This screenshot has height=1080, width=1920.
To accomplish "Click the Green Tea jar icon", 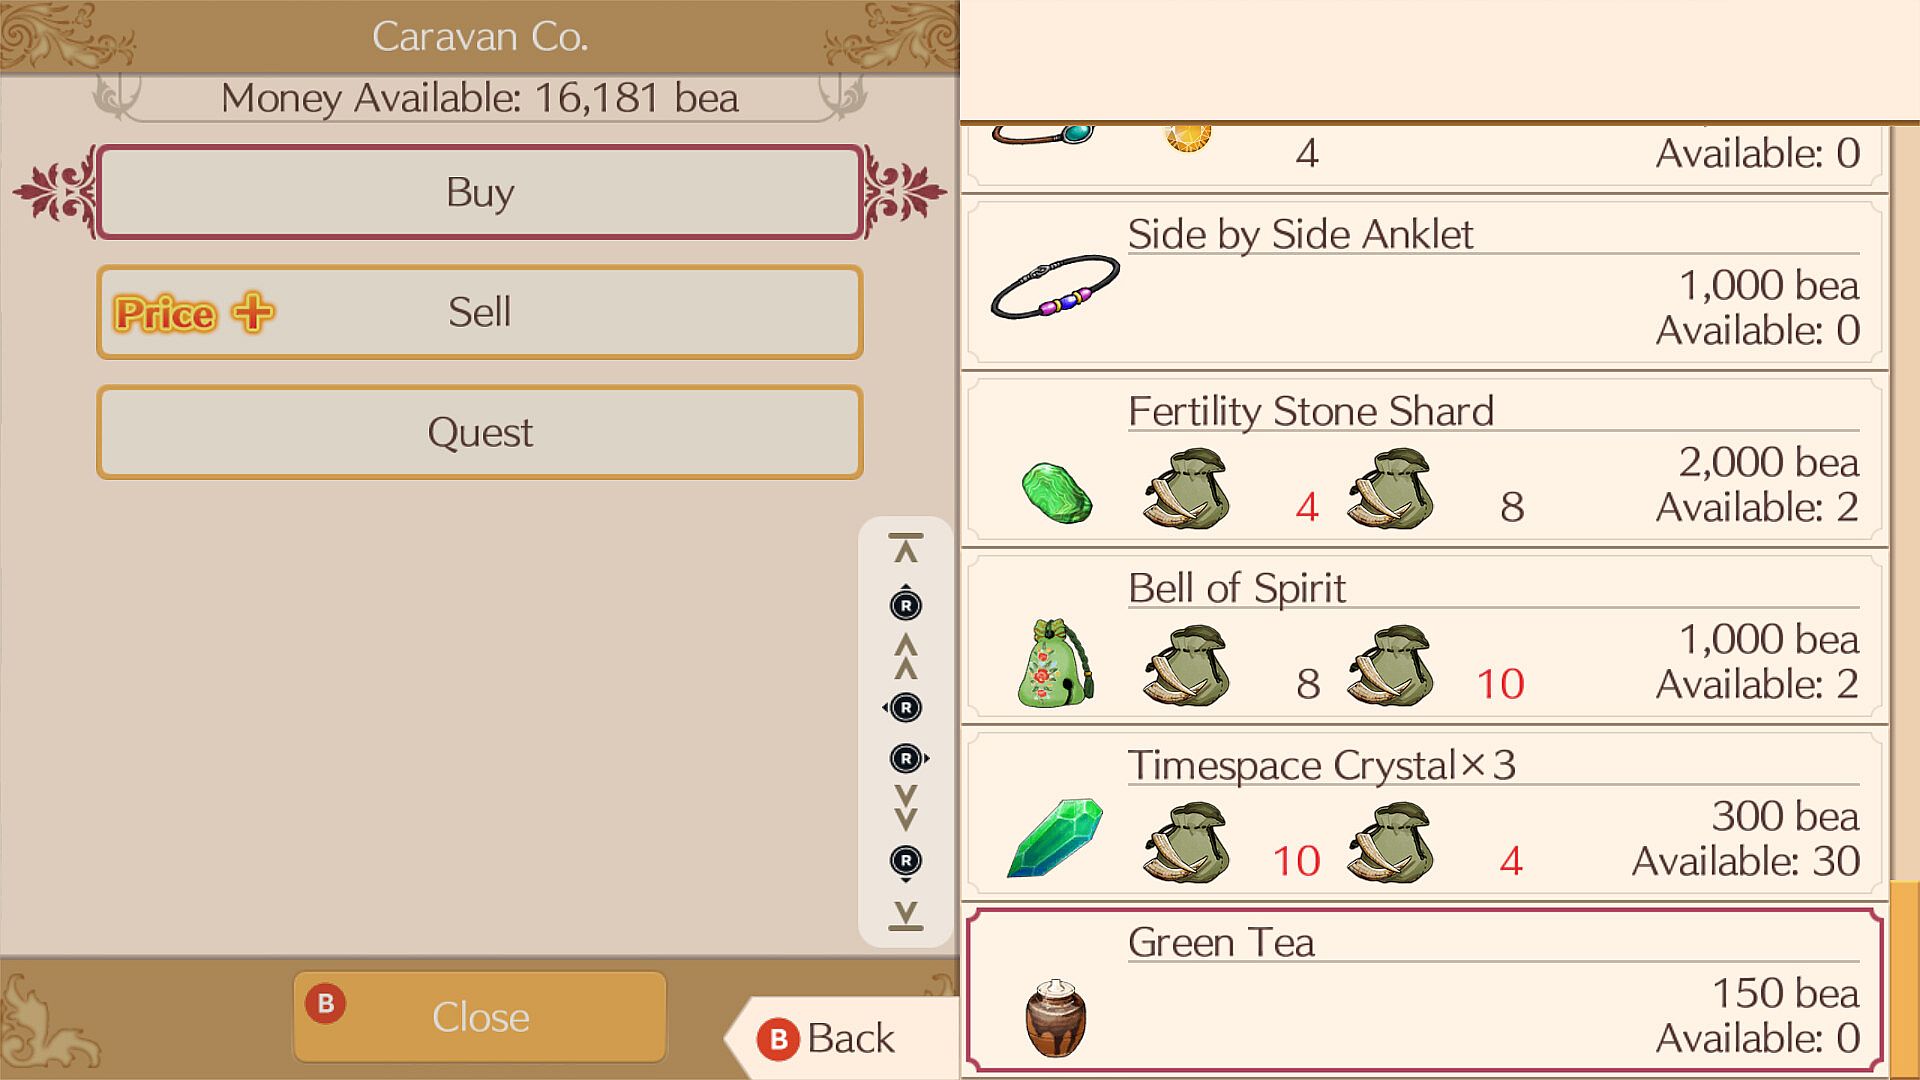I will 1055,1018.
